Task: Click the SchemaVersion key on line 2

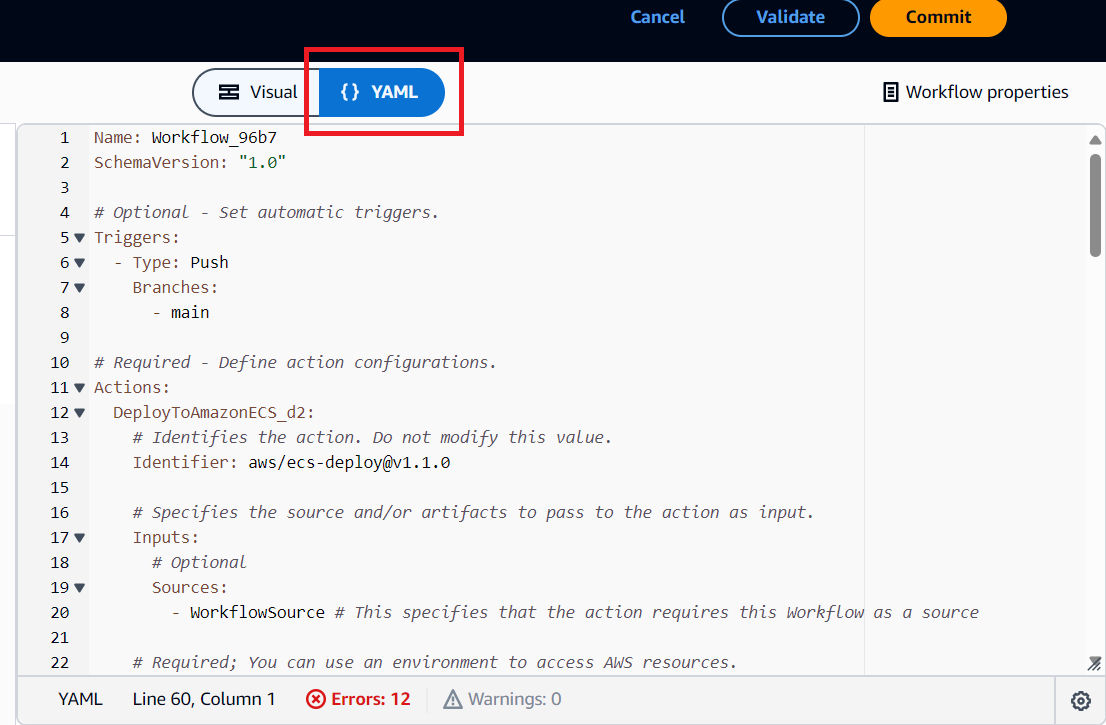Action: [157, 163]
